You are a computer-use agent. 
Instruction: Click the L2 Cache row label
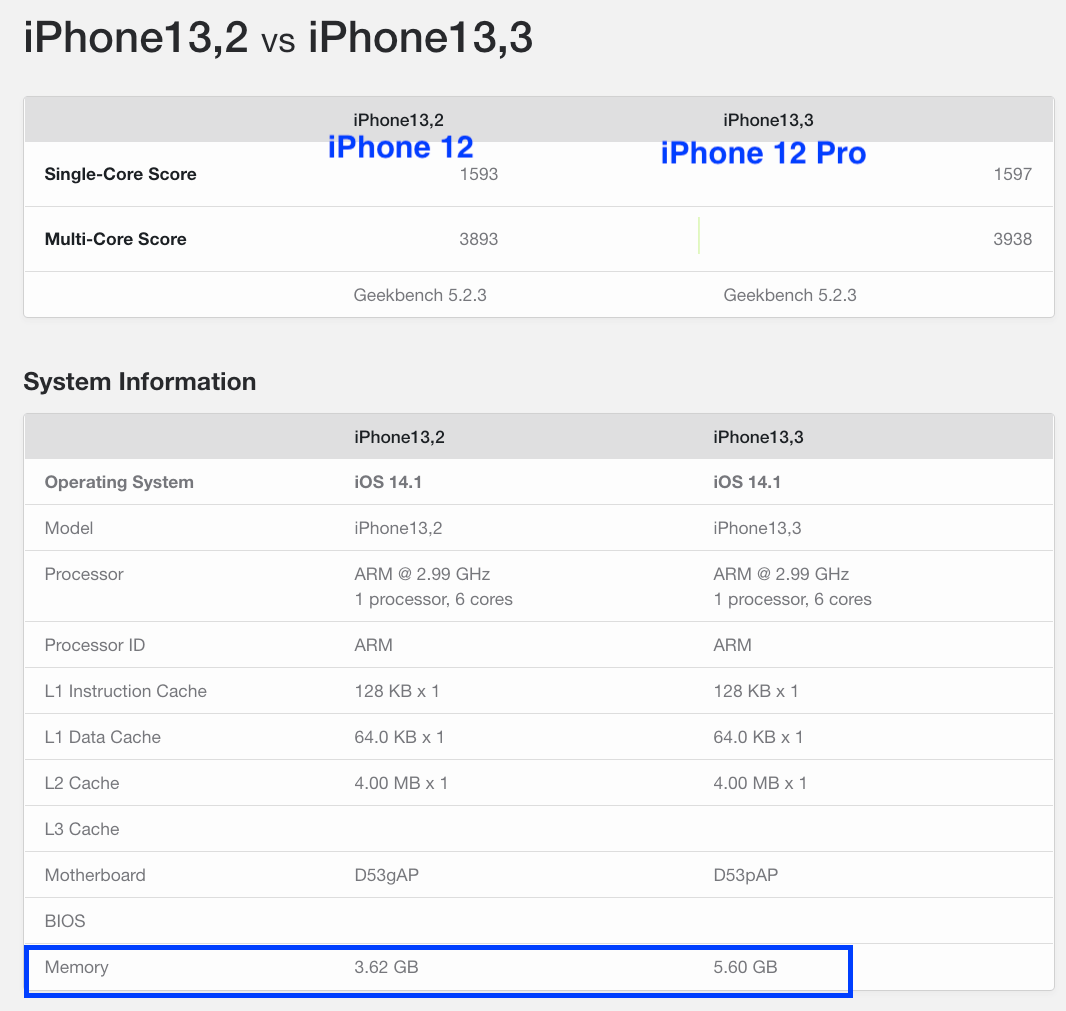pyautogui.click(x=82, y=783)
